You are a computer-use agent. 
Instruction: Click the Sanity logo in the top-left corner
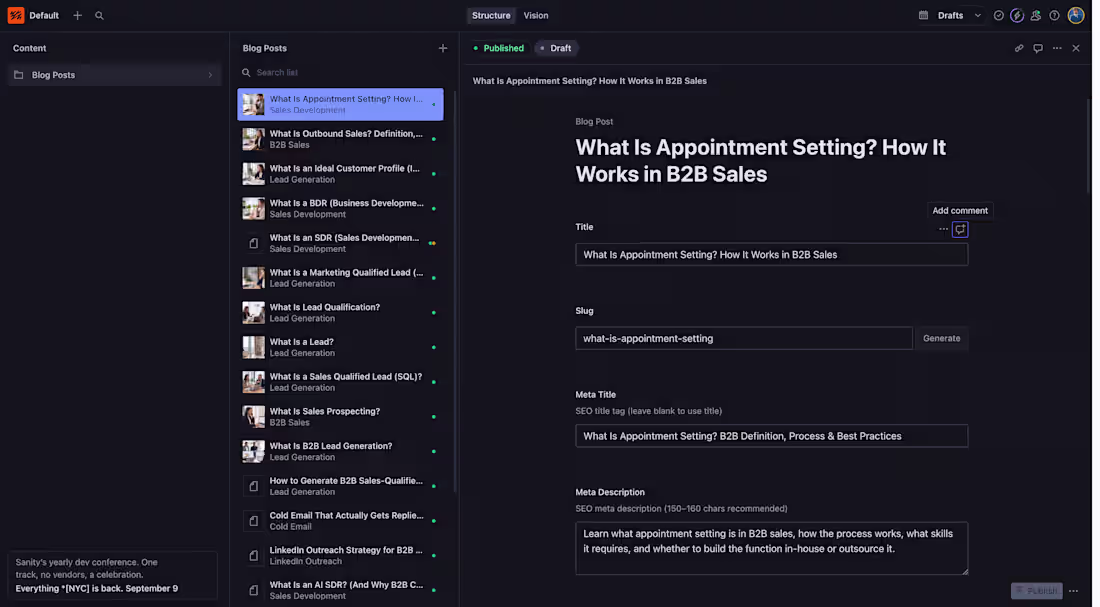click(x=15, y=15)
